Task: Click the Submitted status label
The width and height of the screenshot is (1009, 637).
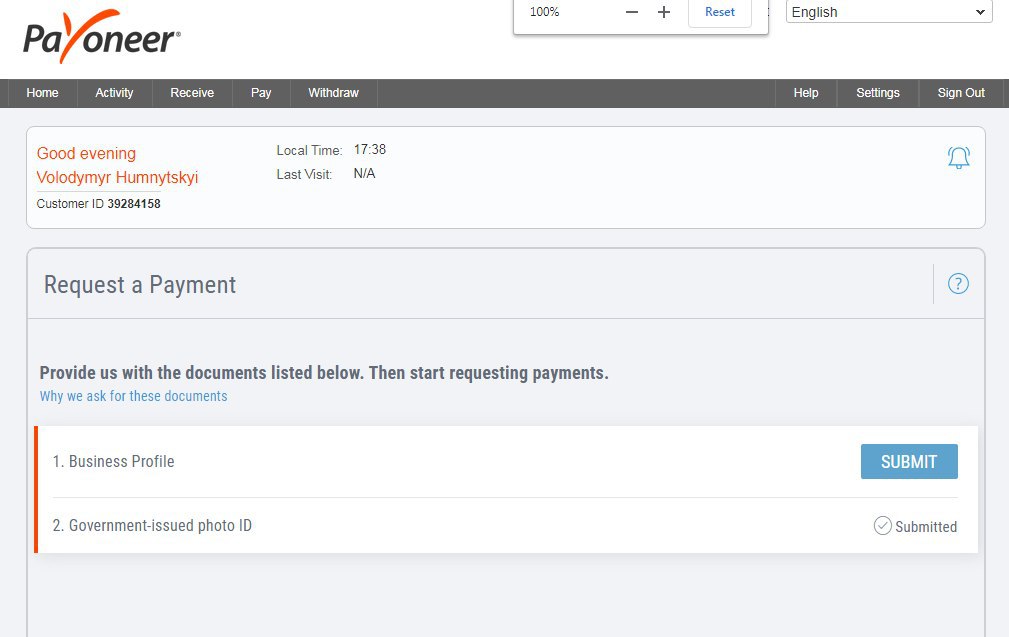Action: 926,526
